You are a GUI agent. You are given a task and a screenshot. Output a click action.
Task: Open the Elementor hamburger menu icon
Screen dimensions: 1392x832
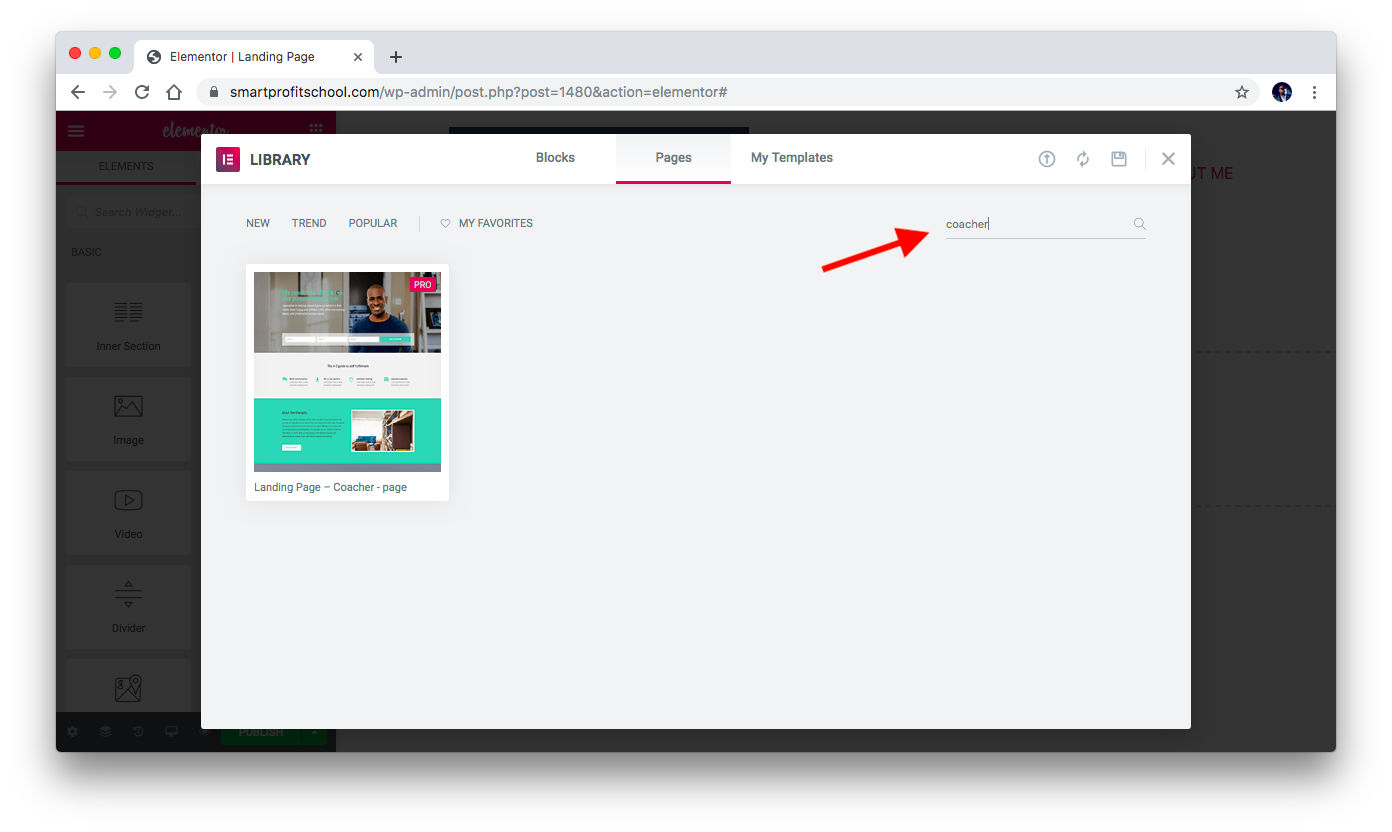point(76,131)
